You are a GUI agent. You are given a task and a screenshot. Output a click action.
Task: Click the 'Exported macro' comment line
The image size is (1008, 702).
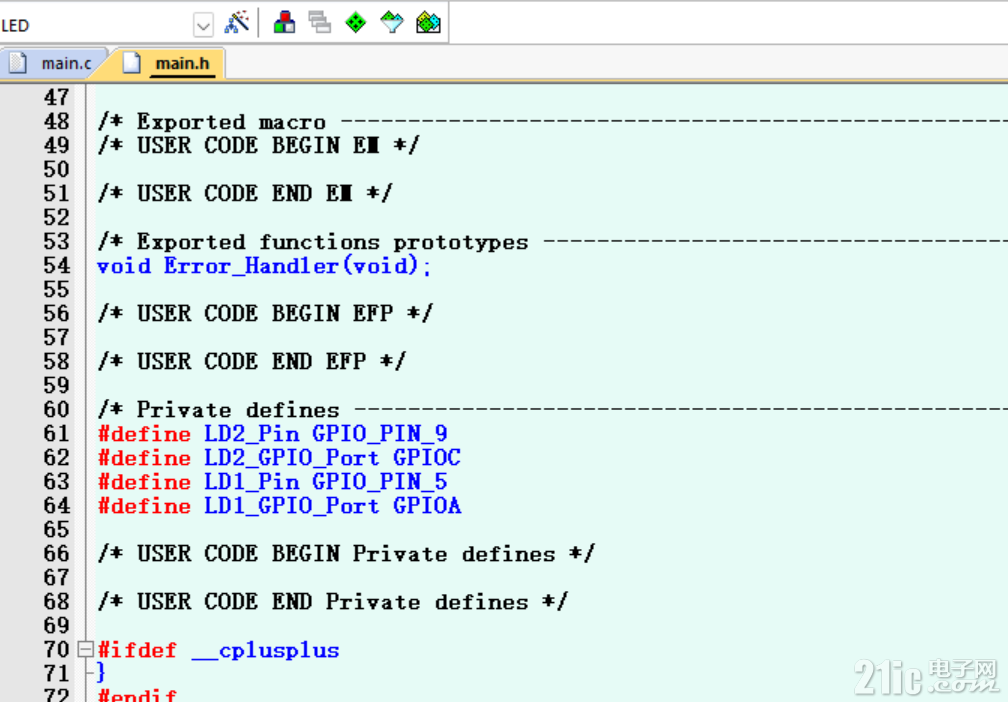tap(552, 122)
